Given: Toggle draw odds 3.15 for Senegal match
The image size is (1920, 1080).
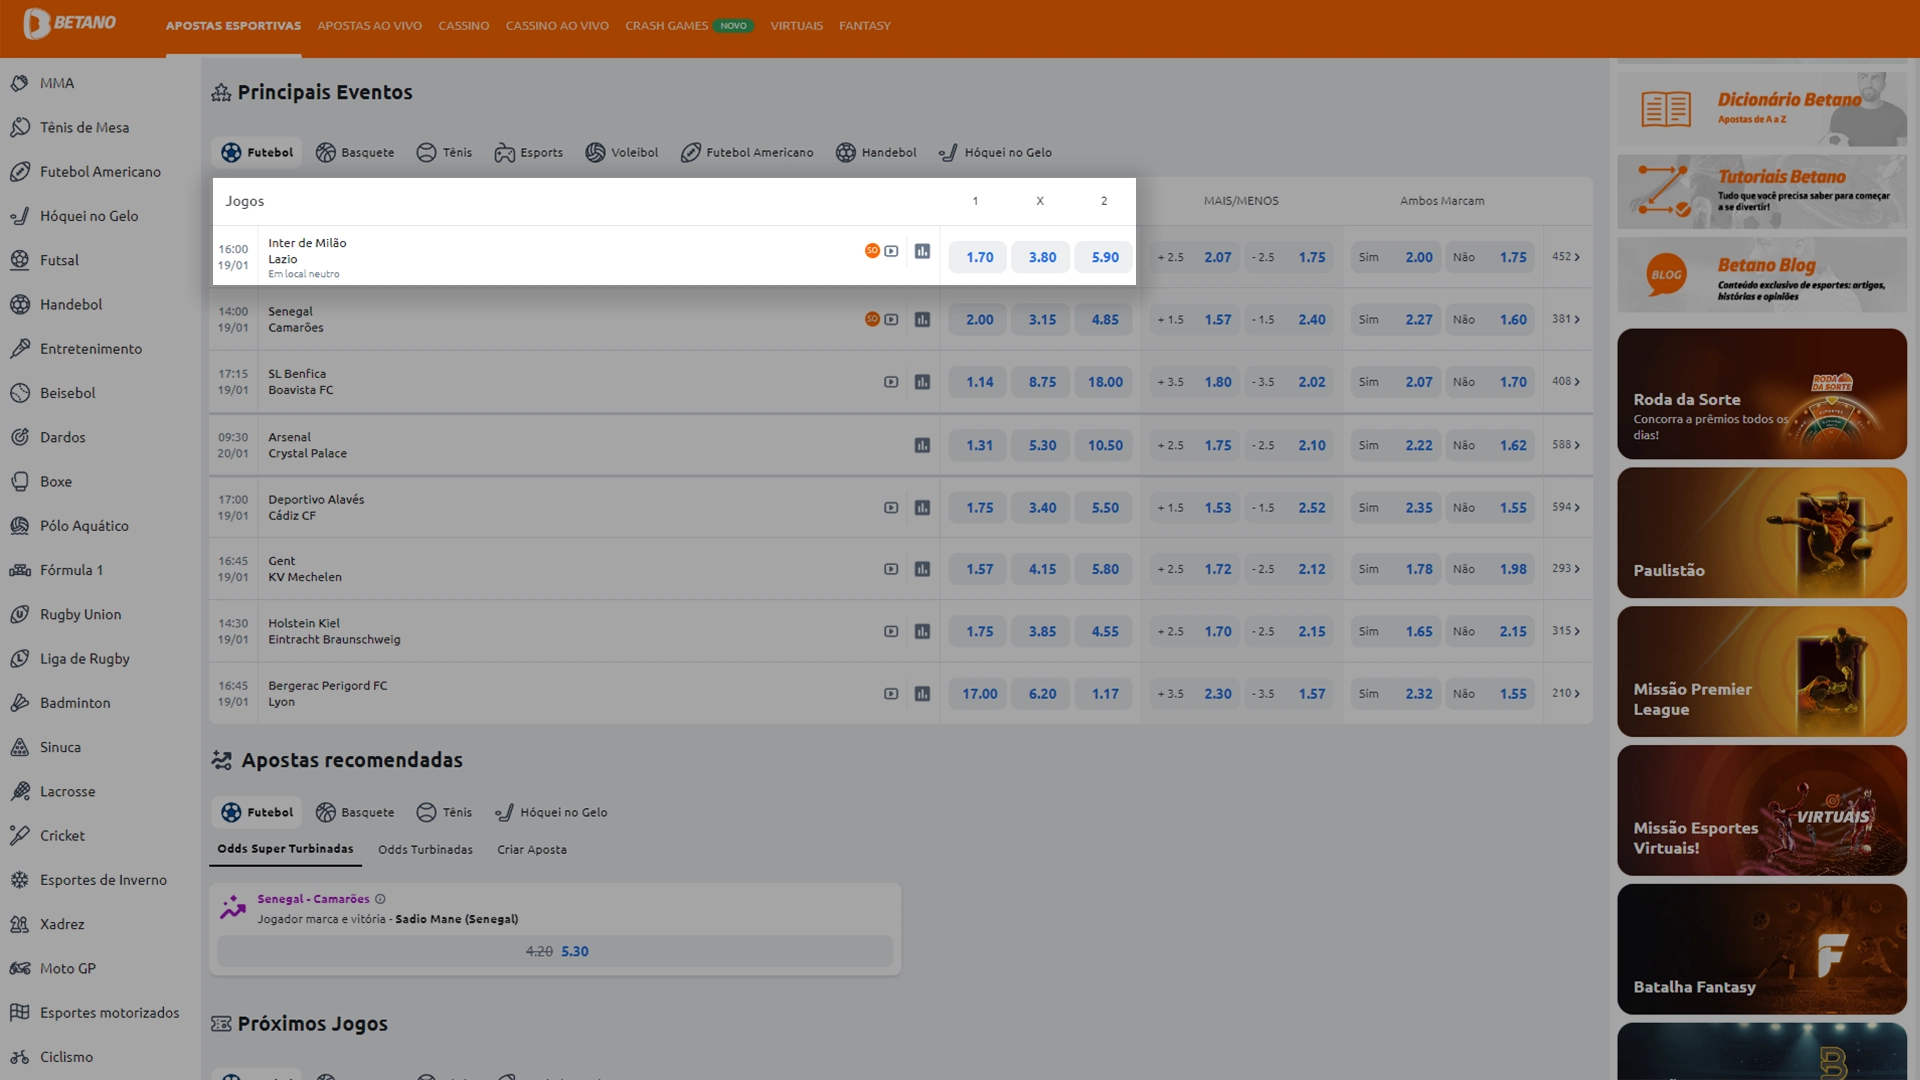Looking at the screenshot, I should tap(1042, 320).
